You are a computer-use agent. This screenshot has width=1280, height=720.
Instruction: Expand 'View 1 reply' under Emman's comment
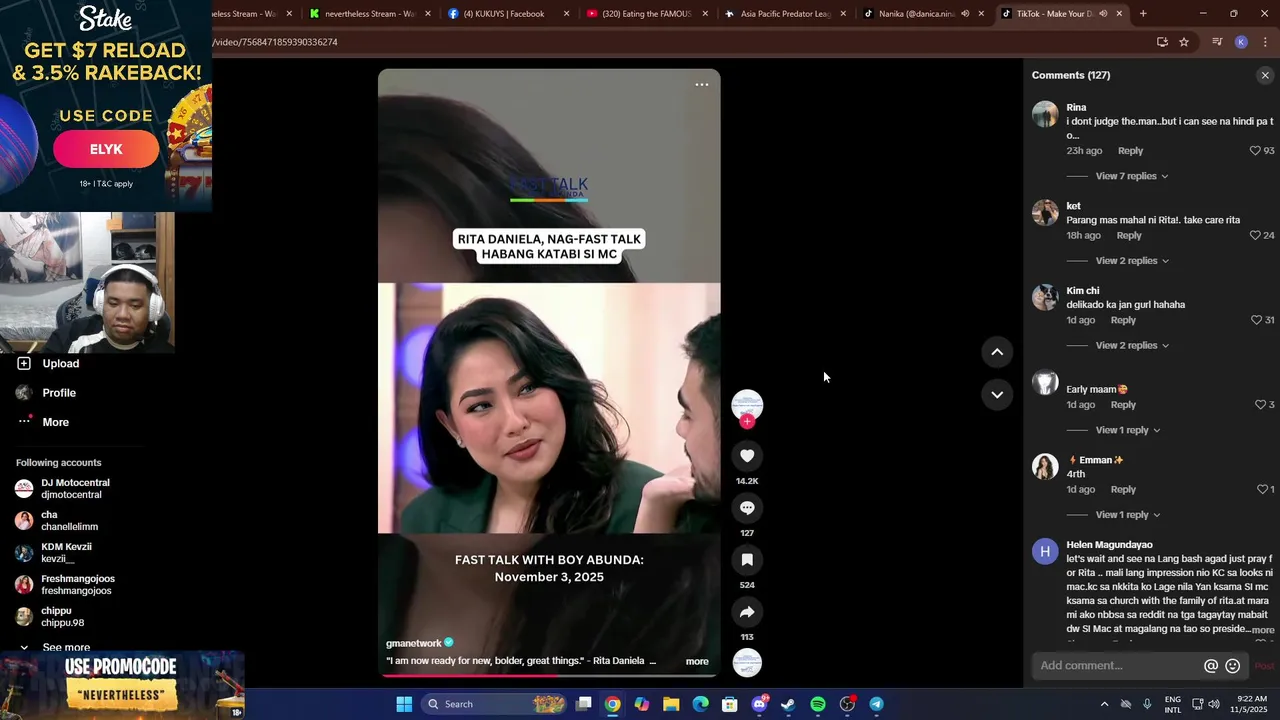coord(1128,515)
